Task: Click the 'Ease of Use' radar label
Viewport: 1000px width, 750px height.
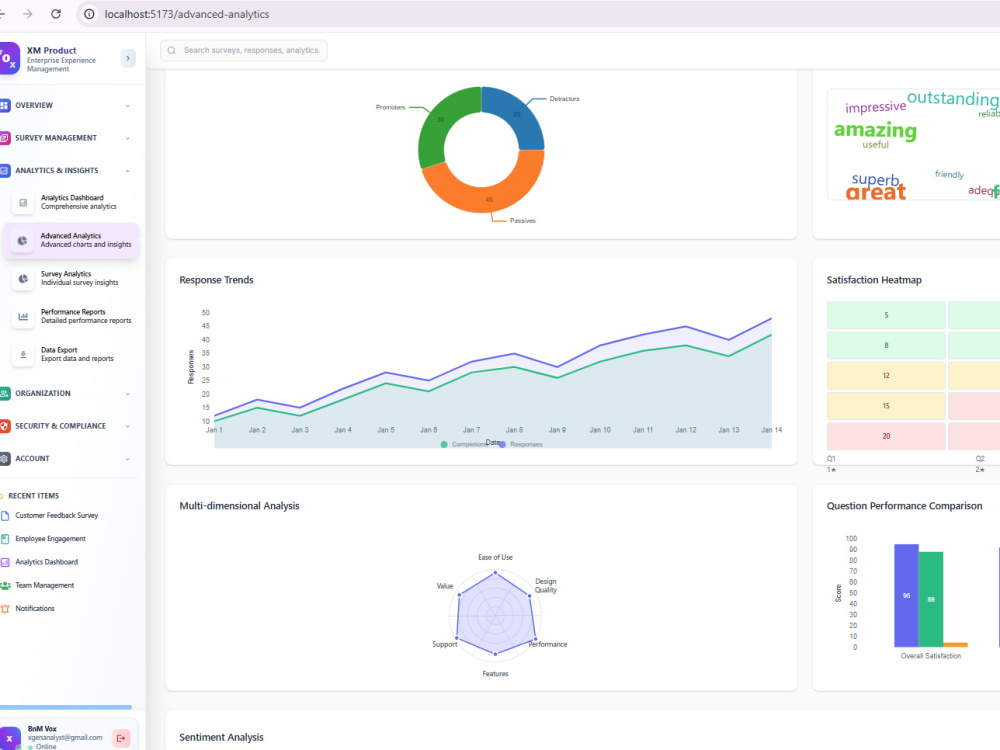Action: pos(496,557)
